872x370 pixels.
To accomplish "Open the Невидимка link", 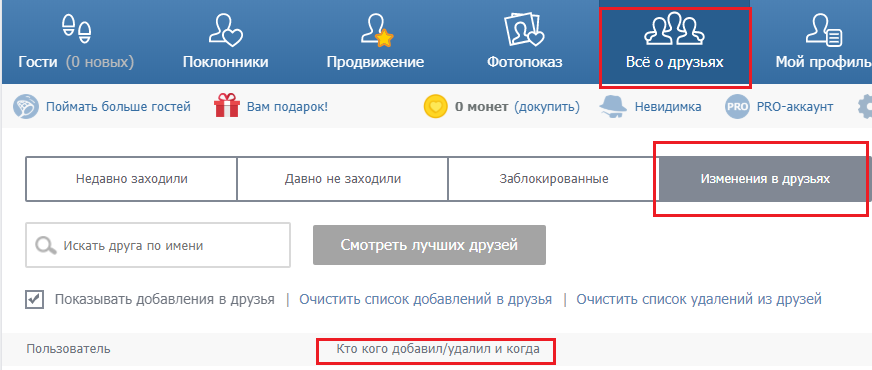I will [x=667, y=106].
